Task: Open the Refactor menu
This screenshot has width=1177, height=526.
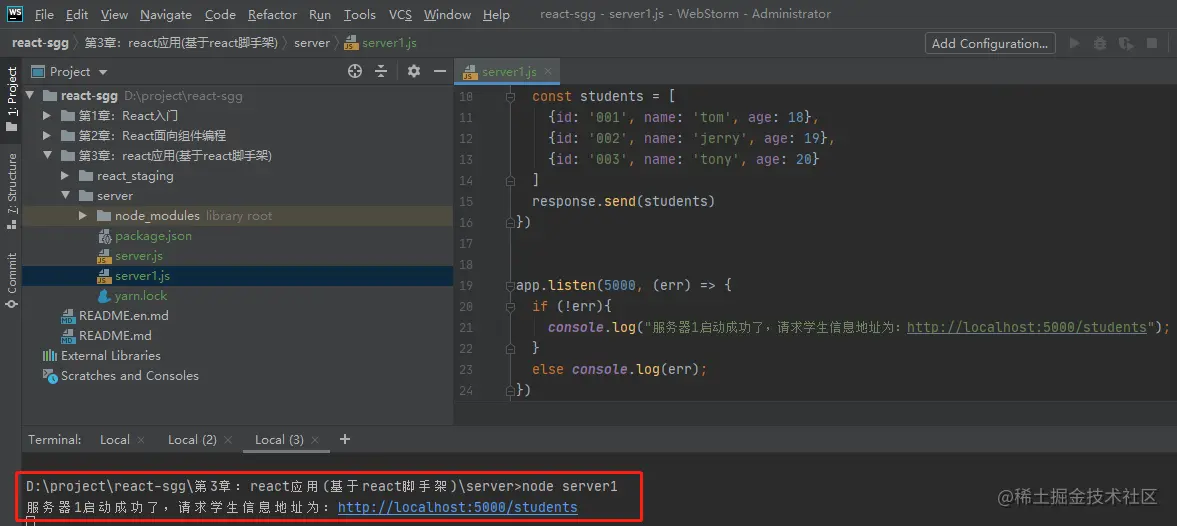Action: coord(273,14)
